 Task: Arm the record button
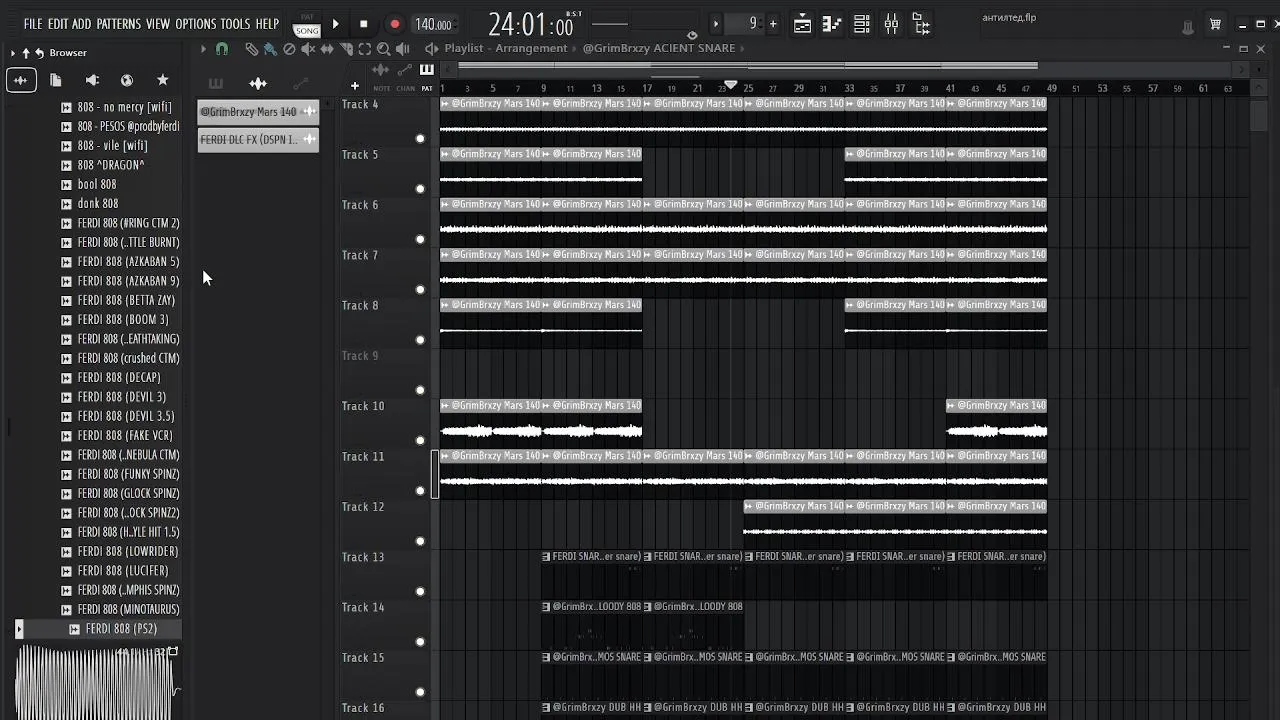[x=394, y=24]
